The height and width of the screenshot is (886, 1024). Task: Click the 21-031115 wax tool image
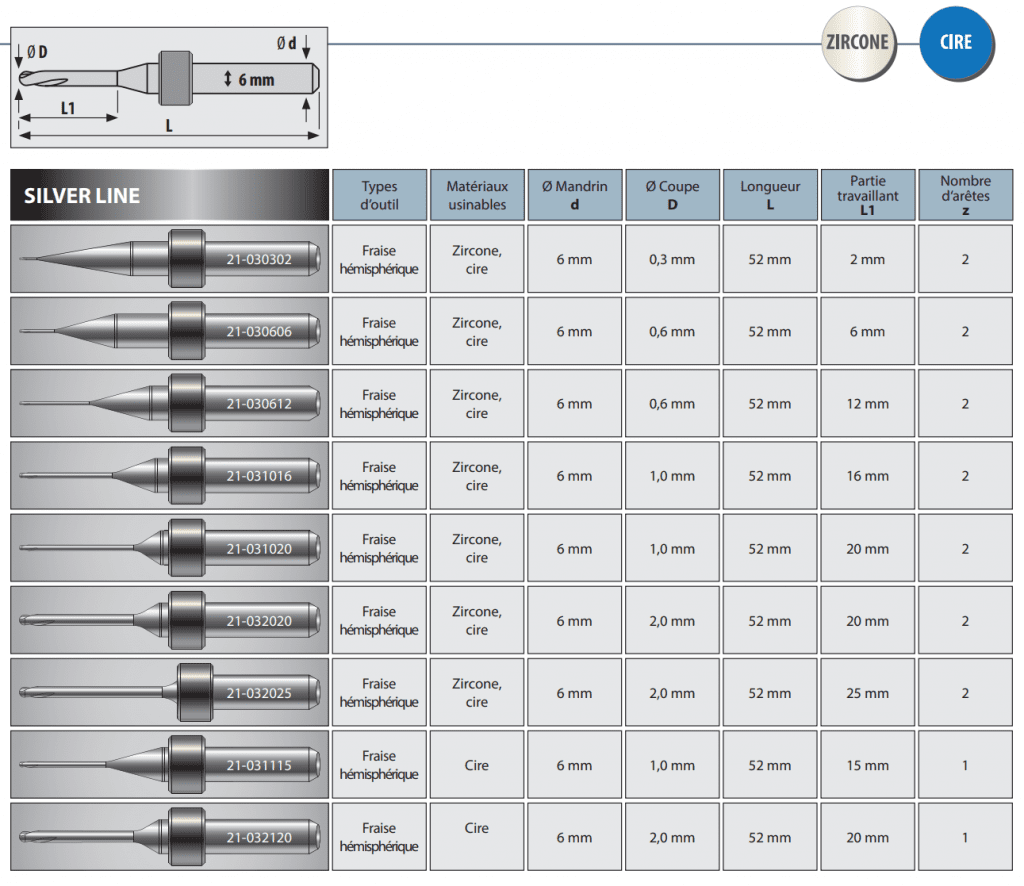pos(169,765)
